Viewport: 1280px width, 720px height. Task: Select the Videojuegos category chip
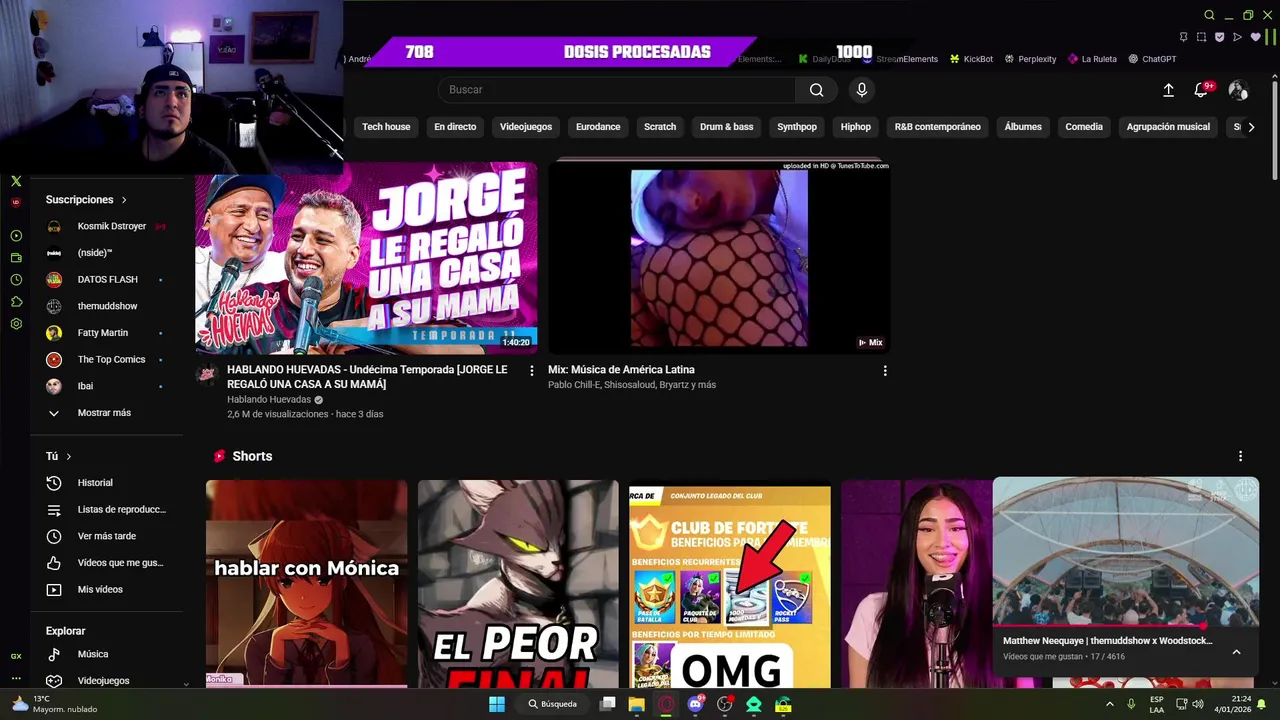526,127
